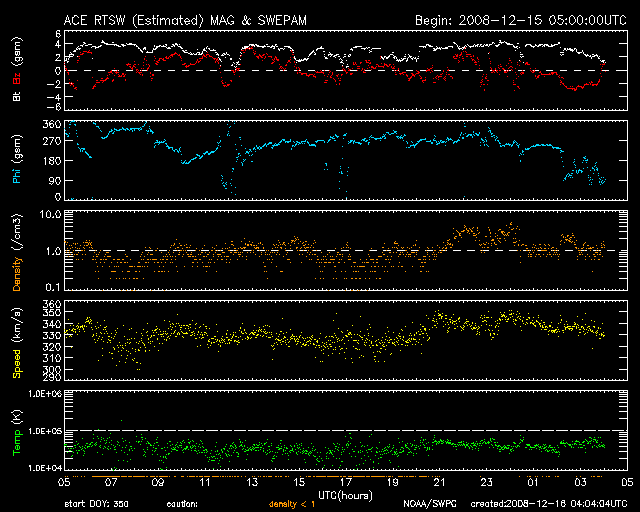
Task: Click the 'UTC(hours)' x-axis title
Action: [x=345, y=496]
